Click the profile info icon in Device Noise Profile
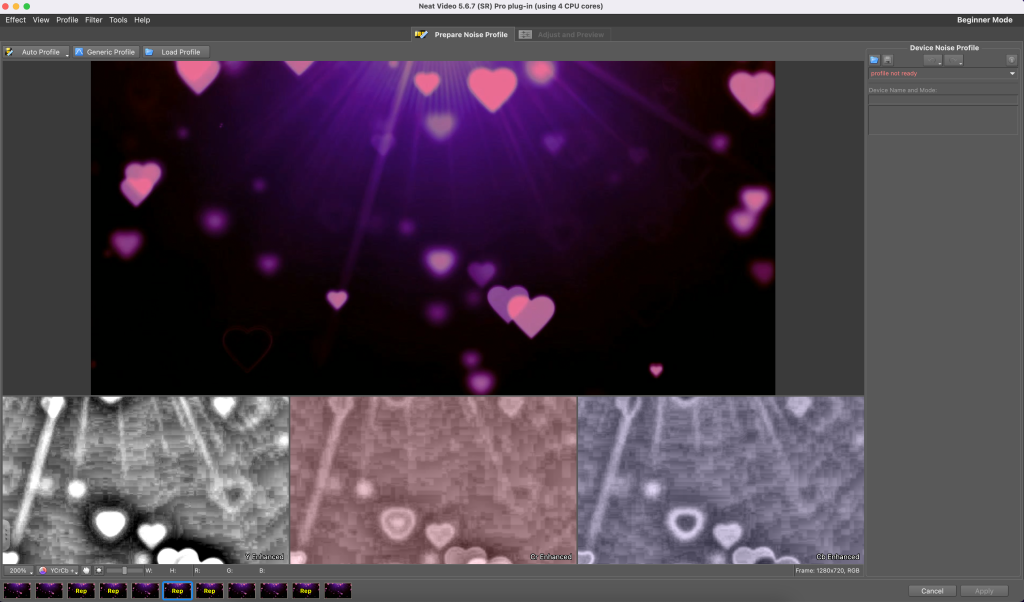Screen dimensions: 1024x602 1011,60
